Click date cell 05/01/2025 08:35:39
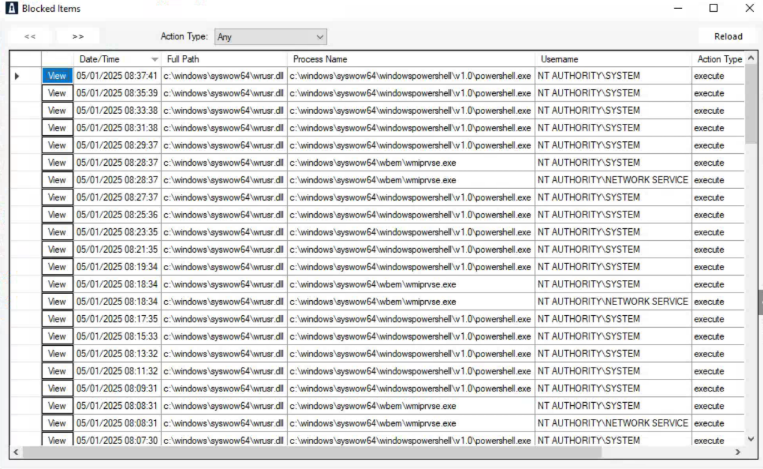The height and width of the screenshot is (469, 763). [117, 93]
